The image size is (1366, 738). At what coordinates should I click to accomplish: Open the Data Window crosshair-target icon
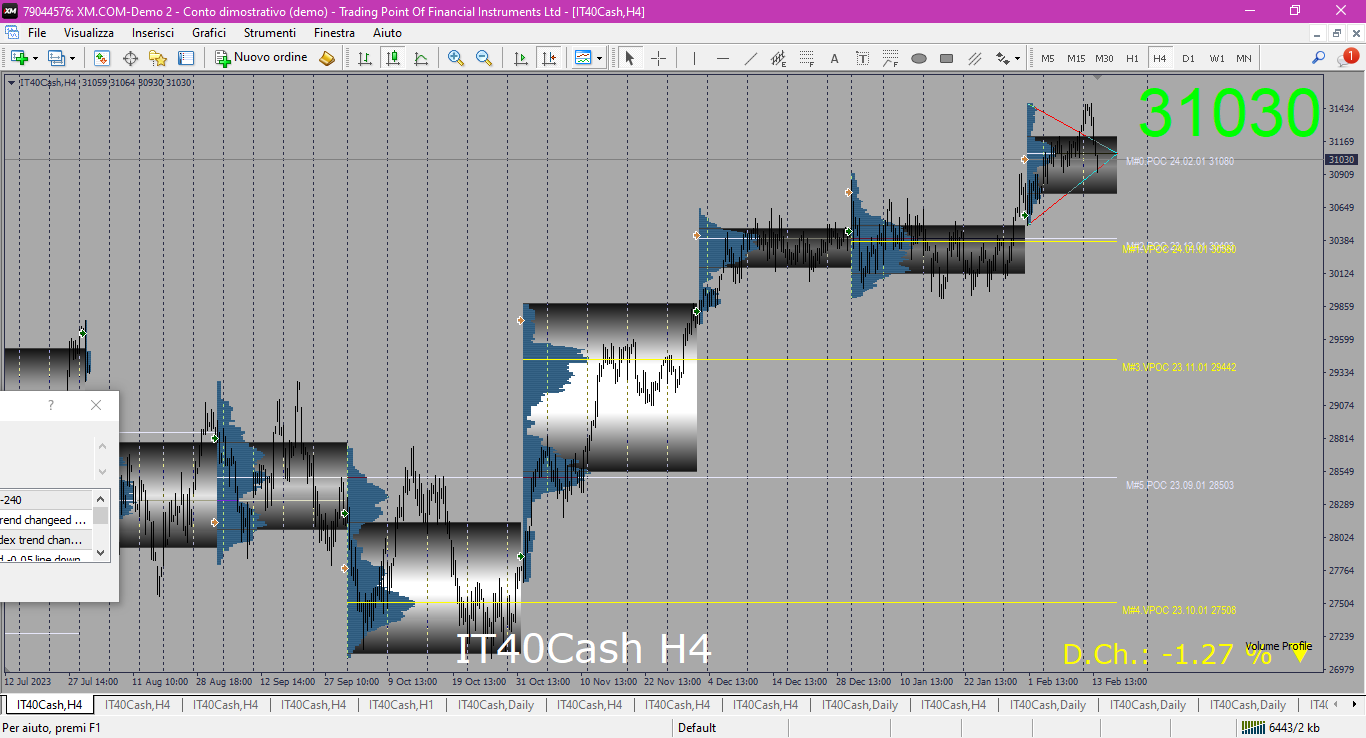point(130,58)
